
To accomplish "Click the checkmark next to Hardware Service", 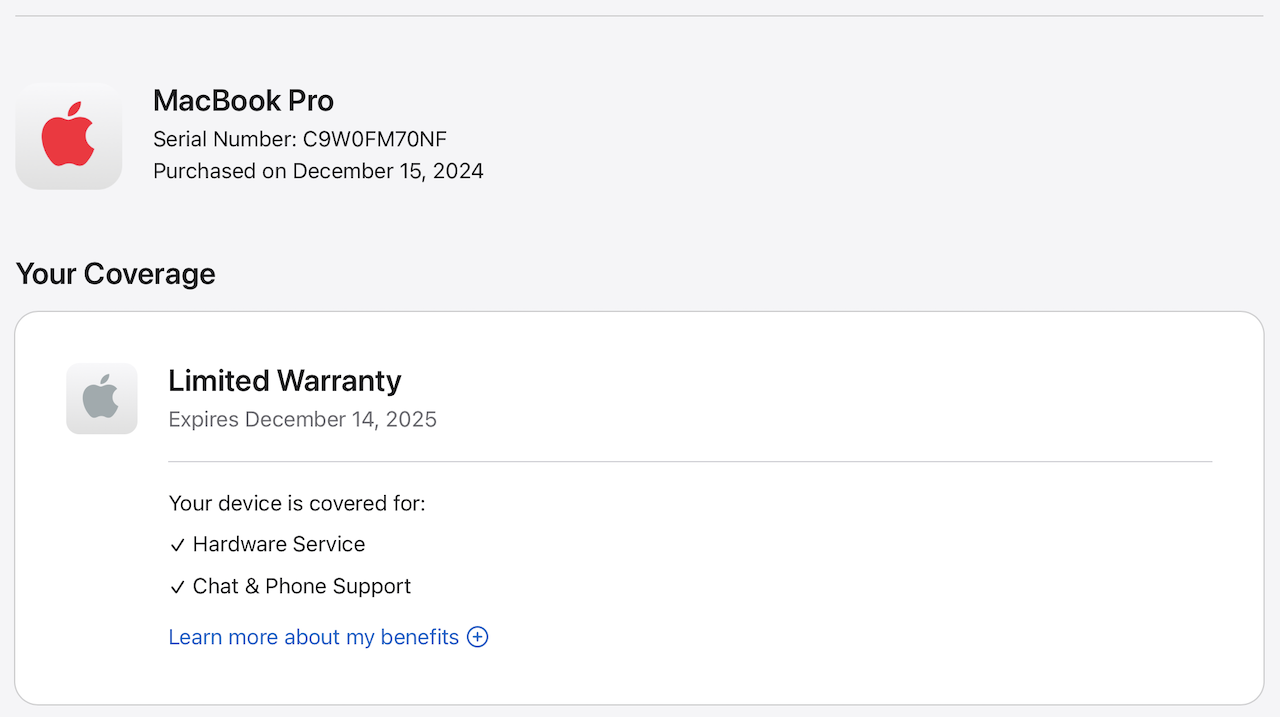I will point(177,545).
